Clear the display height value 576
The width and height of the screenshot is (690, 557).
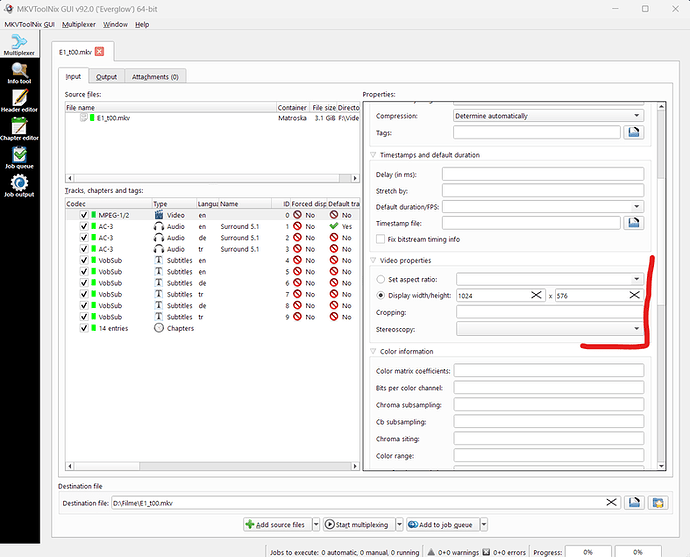coord(634,295)
